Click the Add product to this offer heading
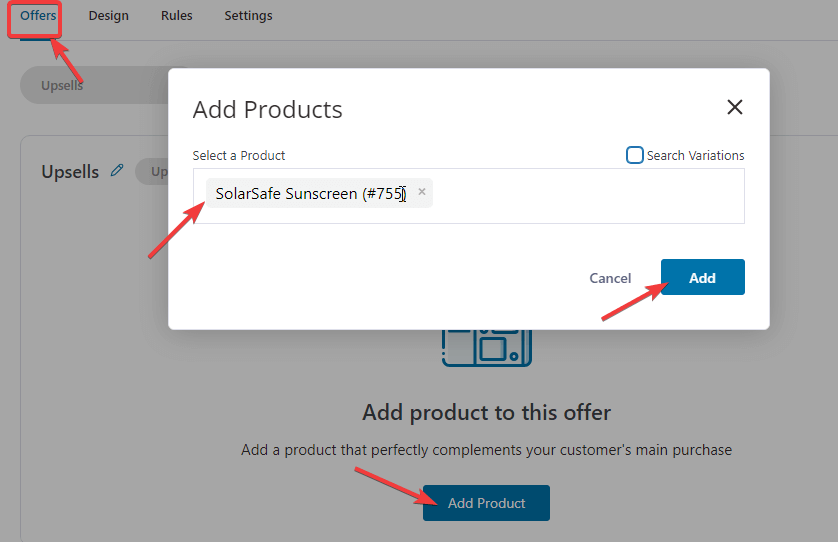This screenshot has height=542, width=838. 486,413
